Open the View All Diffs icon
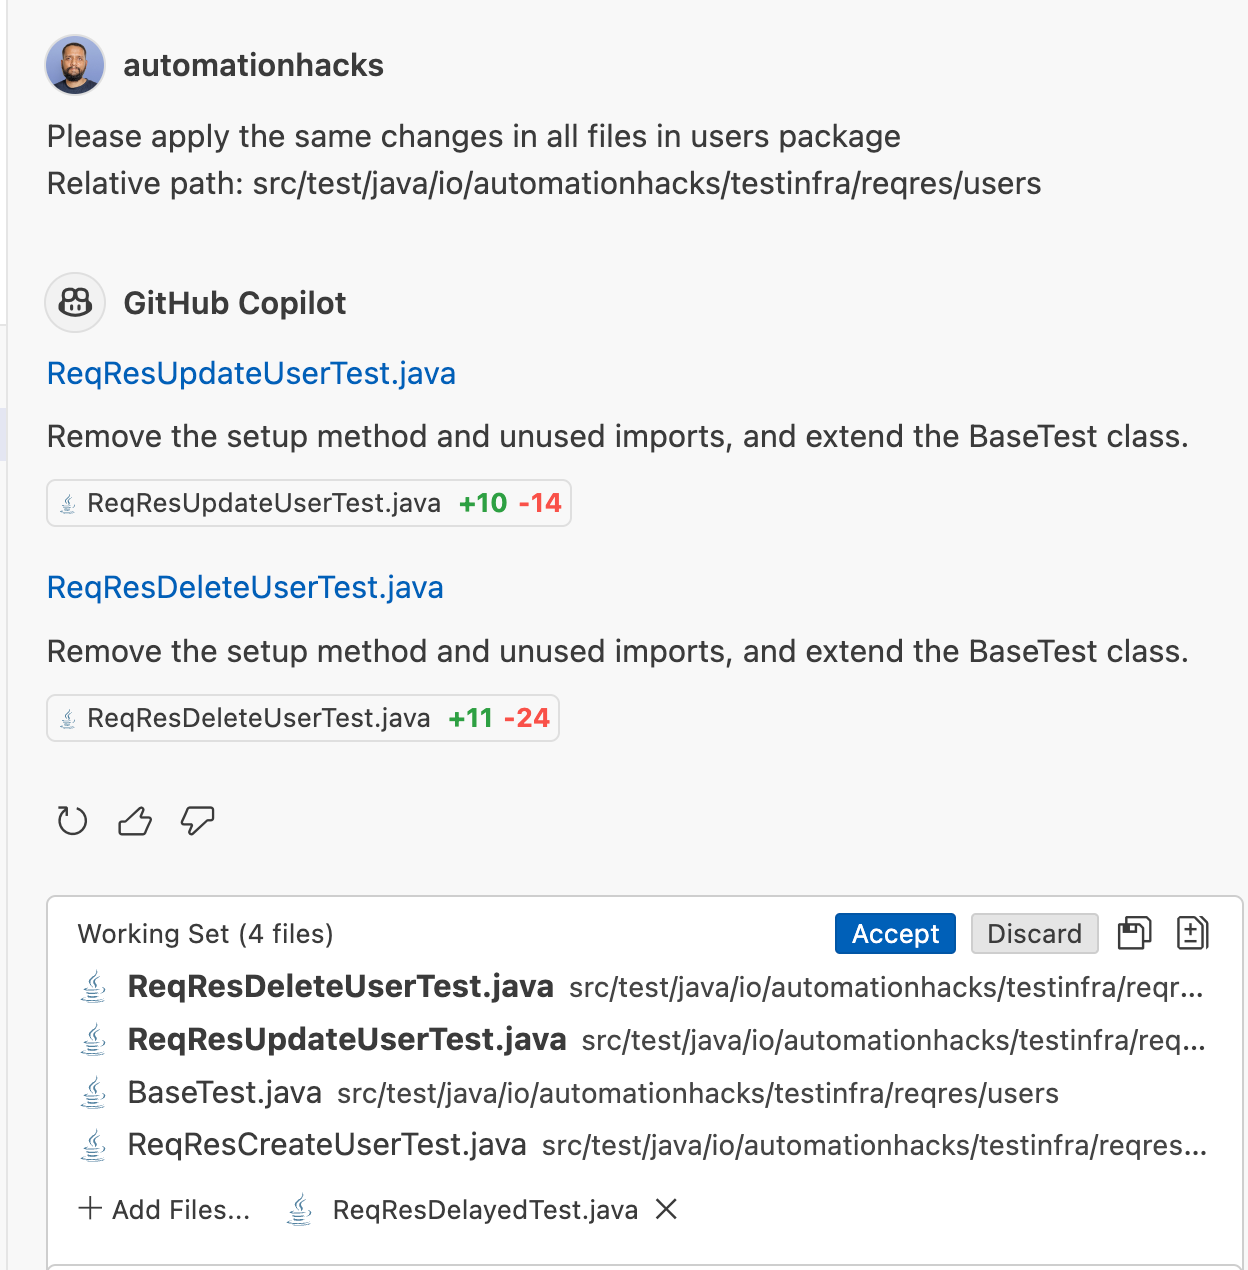Screen dimensions: 1248x1270 (x=1192, y=933)
